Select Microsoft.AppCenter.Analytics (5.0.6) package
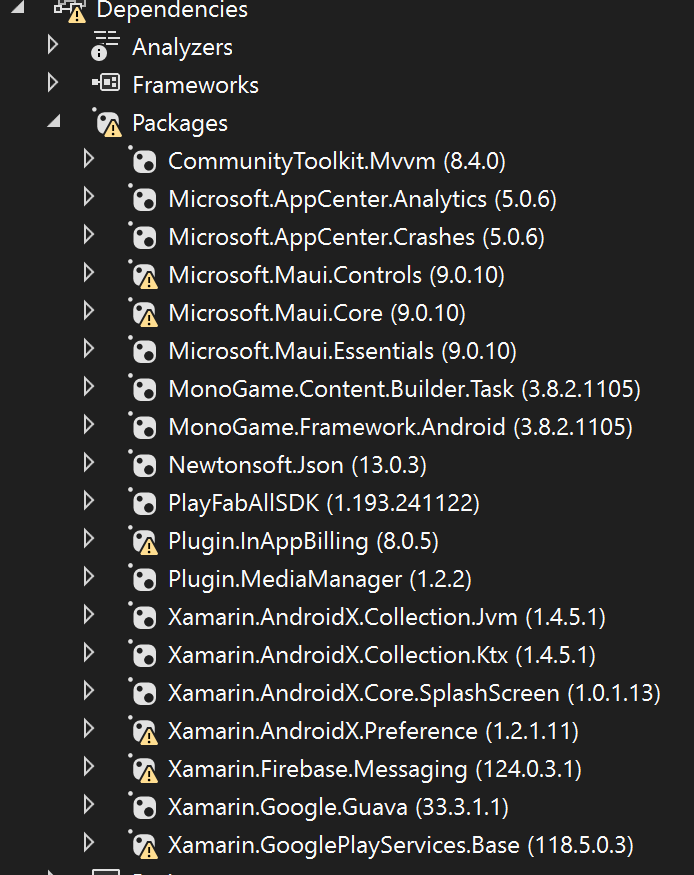Viewport: 694px width, 875px height. point(362,199)
